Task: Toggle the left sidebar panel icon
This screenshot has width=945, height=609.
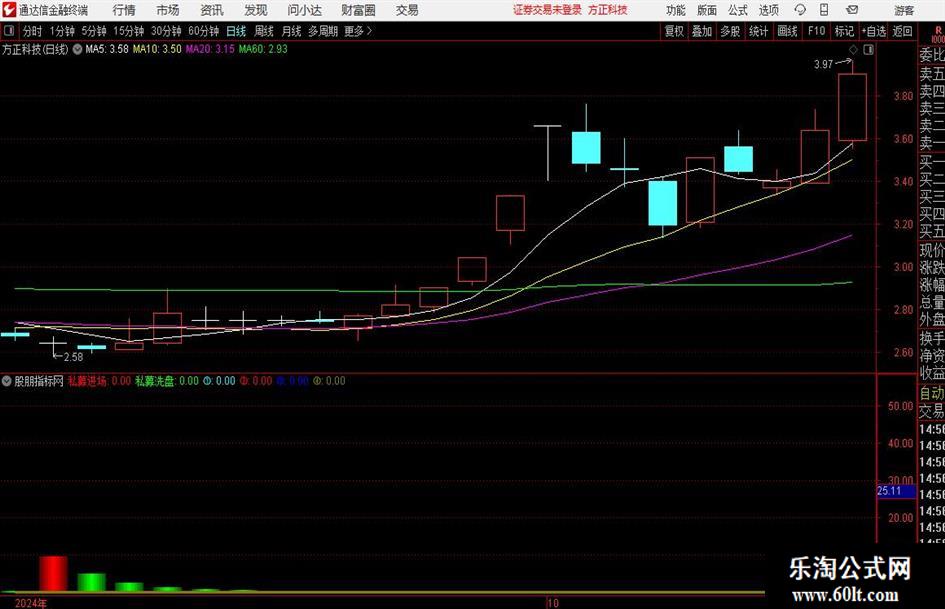Action: tap(8, 31)
